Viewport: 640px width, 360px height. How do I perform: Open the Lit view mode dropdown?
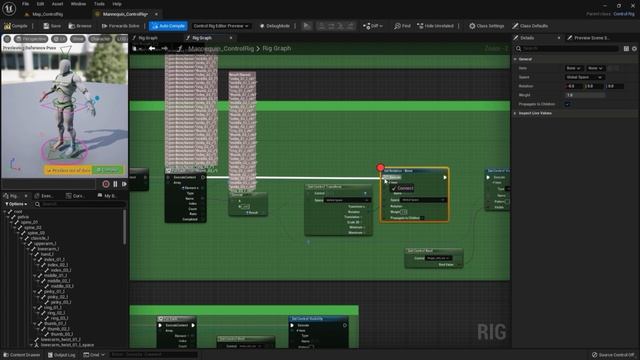click(60, 39)
